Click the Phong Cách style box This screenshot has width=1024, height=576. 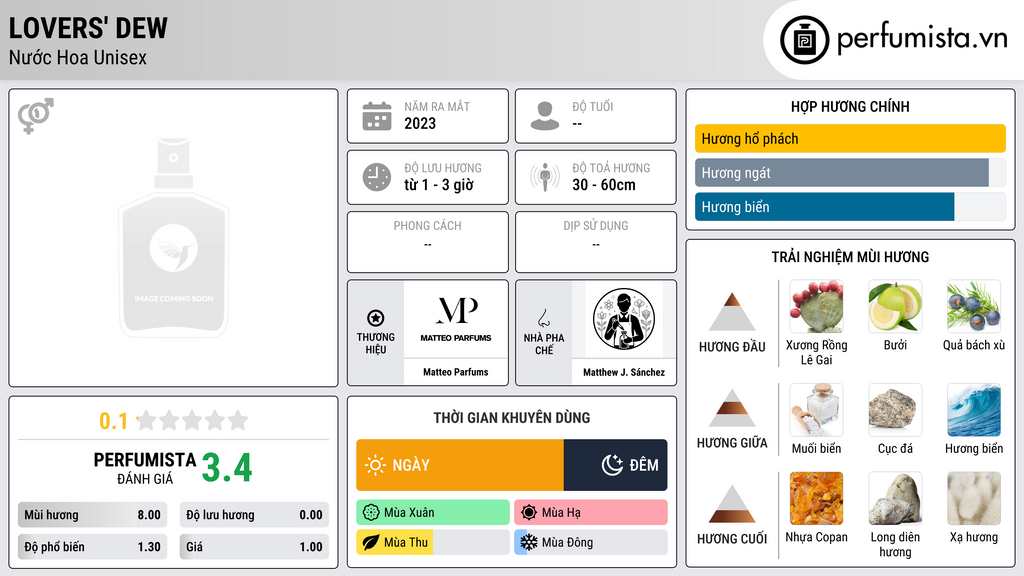428,242
